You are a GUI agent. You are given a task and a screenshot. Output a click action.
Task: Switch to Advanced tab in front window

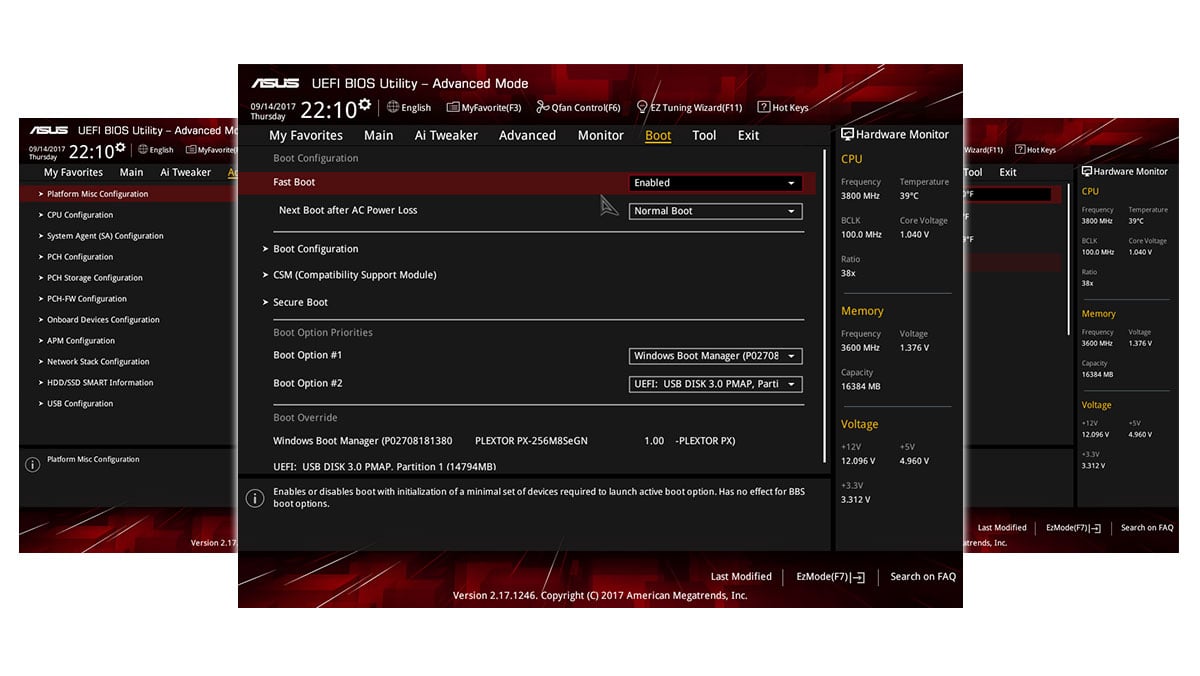click(x=527, y=136)
